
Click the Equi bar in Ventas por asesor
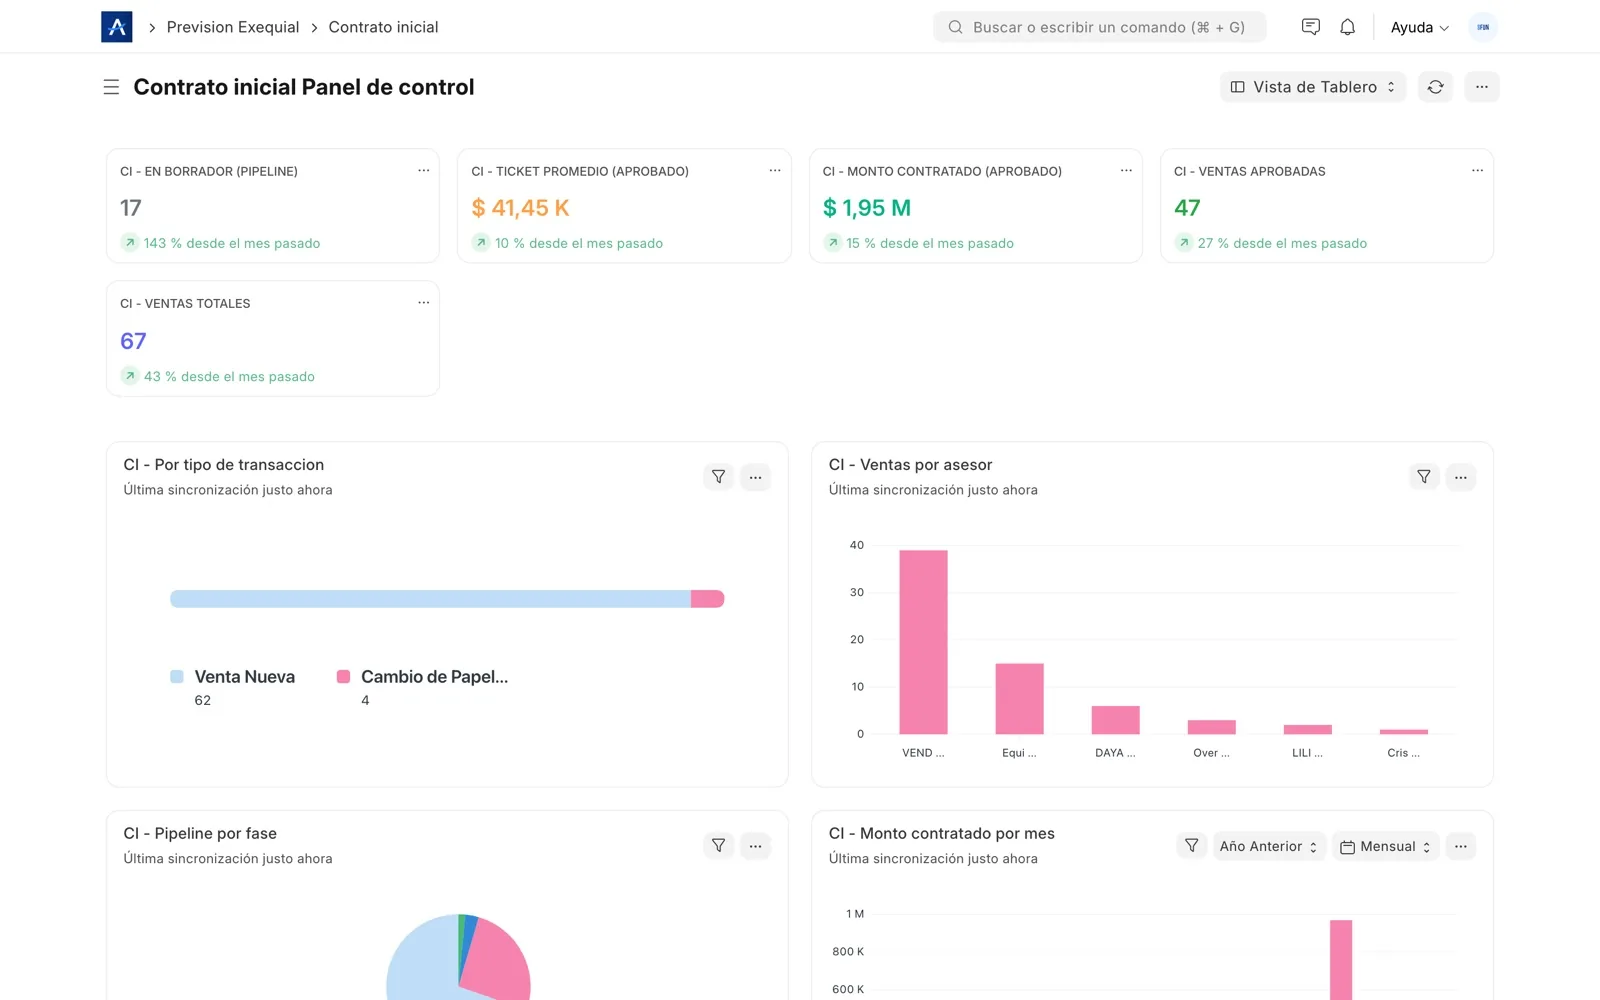[1019, 699]
